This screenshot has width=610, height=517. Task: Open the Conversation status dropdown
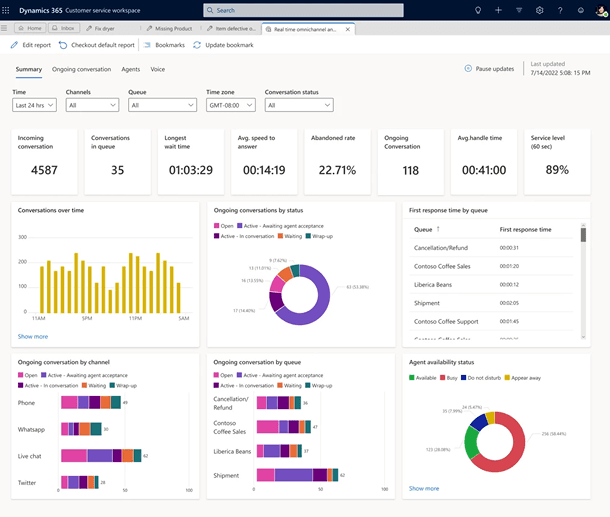(299, 105)
